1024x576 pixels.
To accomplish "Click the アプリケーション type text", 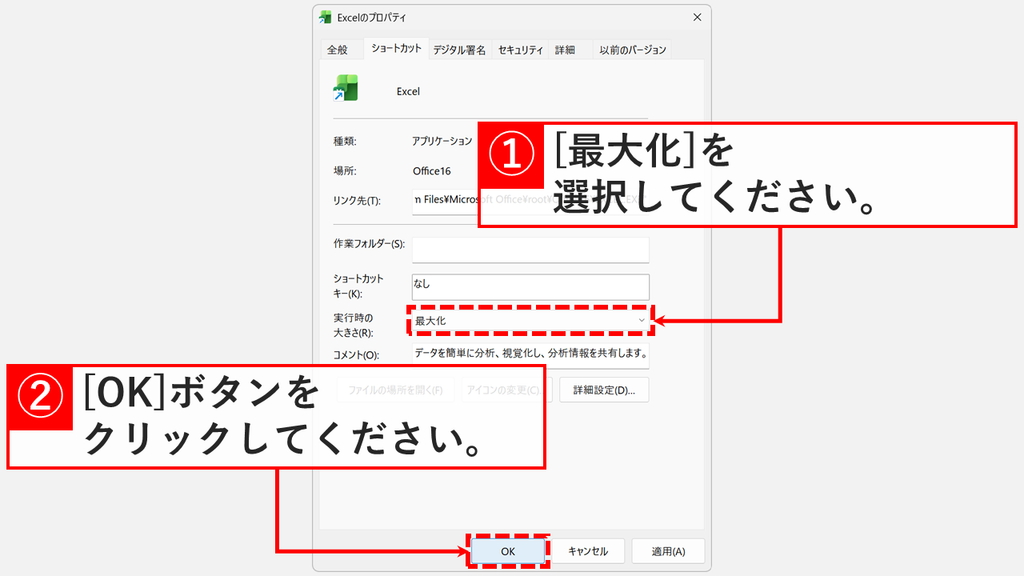I will (442, 141).
